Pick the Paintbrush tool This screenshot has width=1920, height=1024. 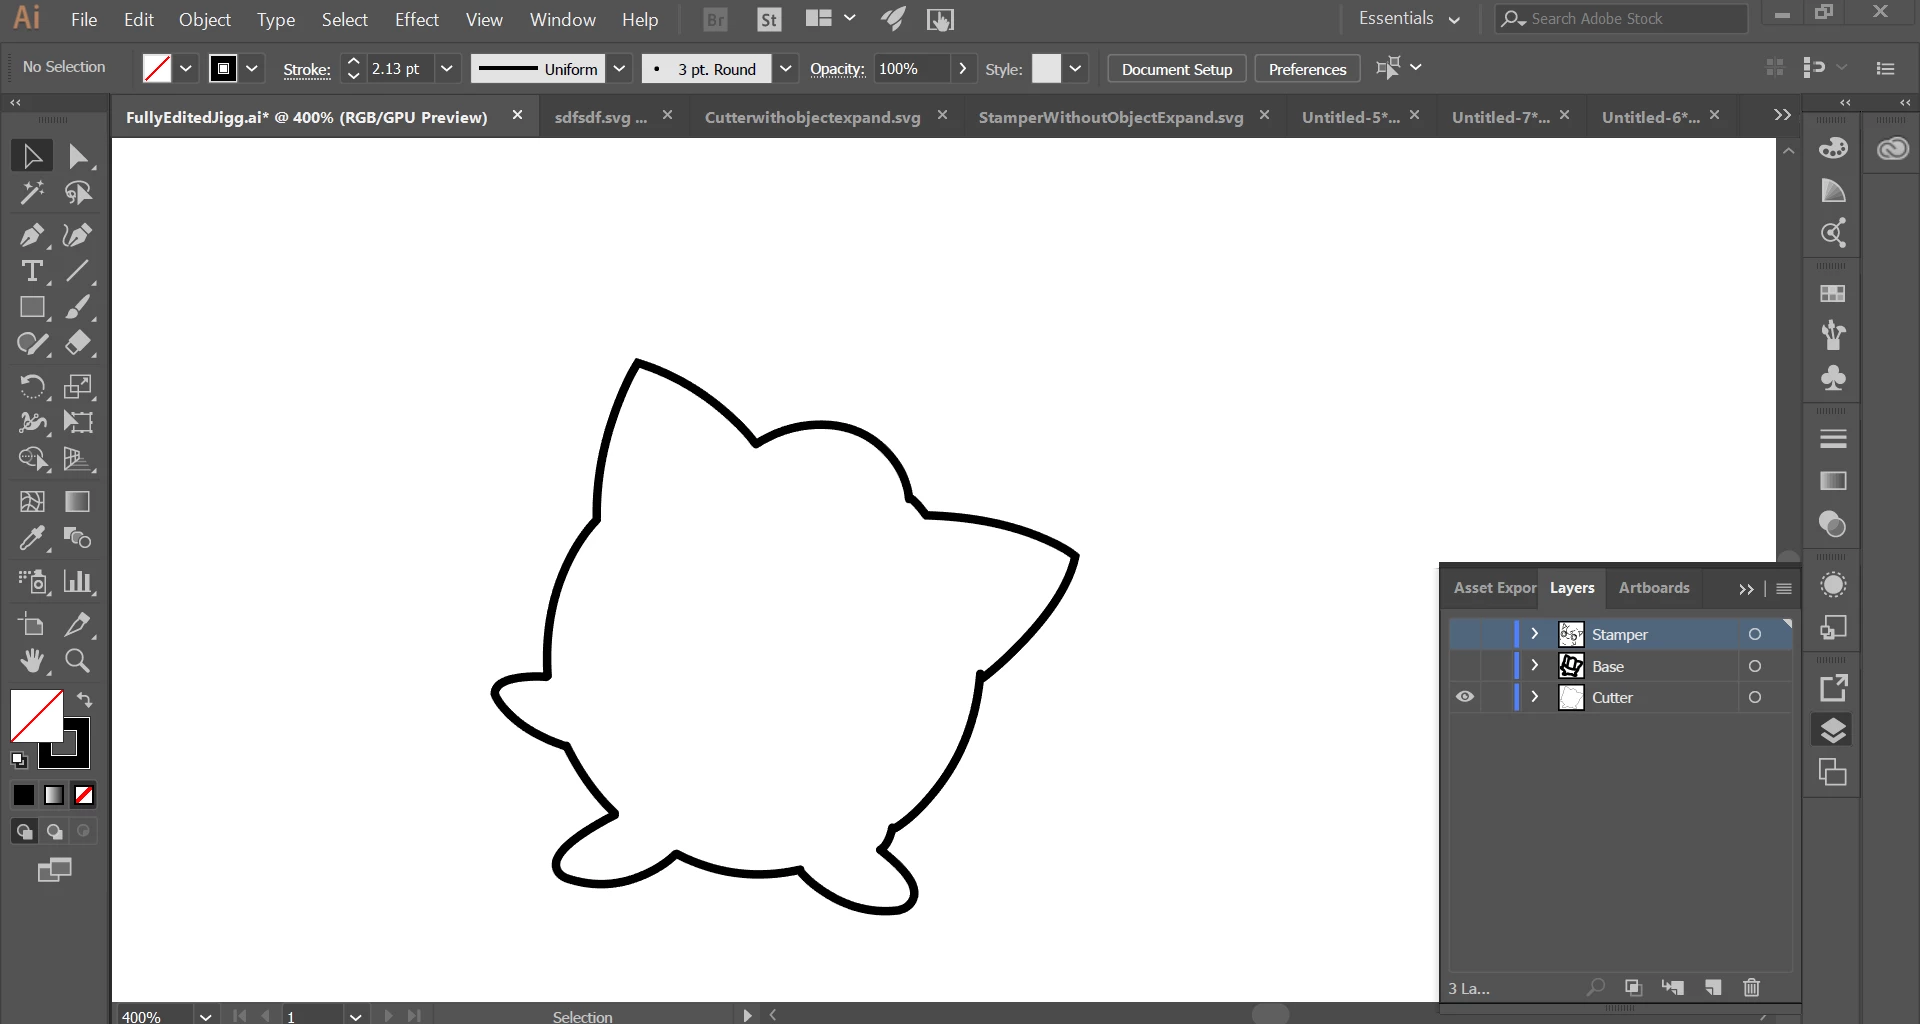click(x=78, y=307)
